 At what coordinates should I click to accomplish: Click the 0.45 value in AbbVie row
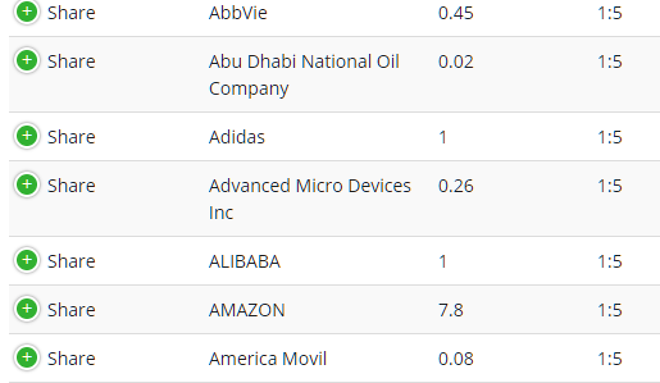(456, 13)
